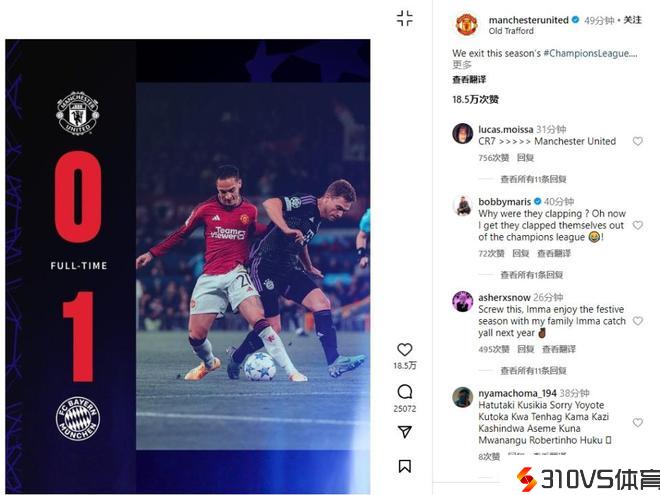Open the manchesterunited profile avatar
This screenshot has height=495, width=660.
pyautogui.click(x=466, y=24)
